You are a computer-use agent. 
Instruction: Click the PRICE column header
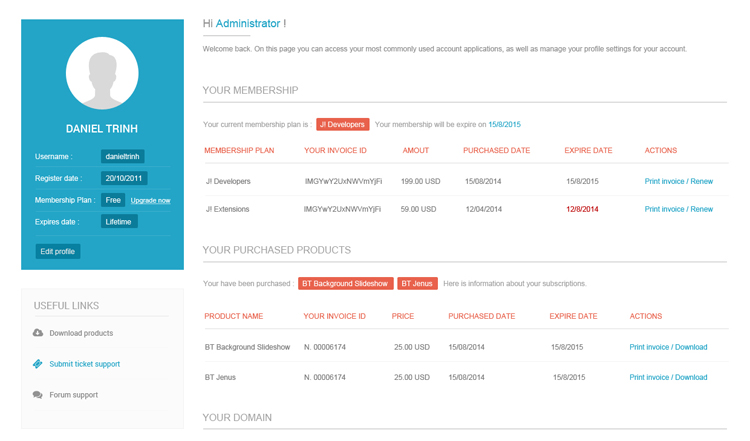coord(403,316)
